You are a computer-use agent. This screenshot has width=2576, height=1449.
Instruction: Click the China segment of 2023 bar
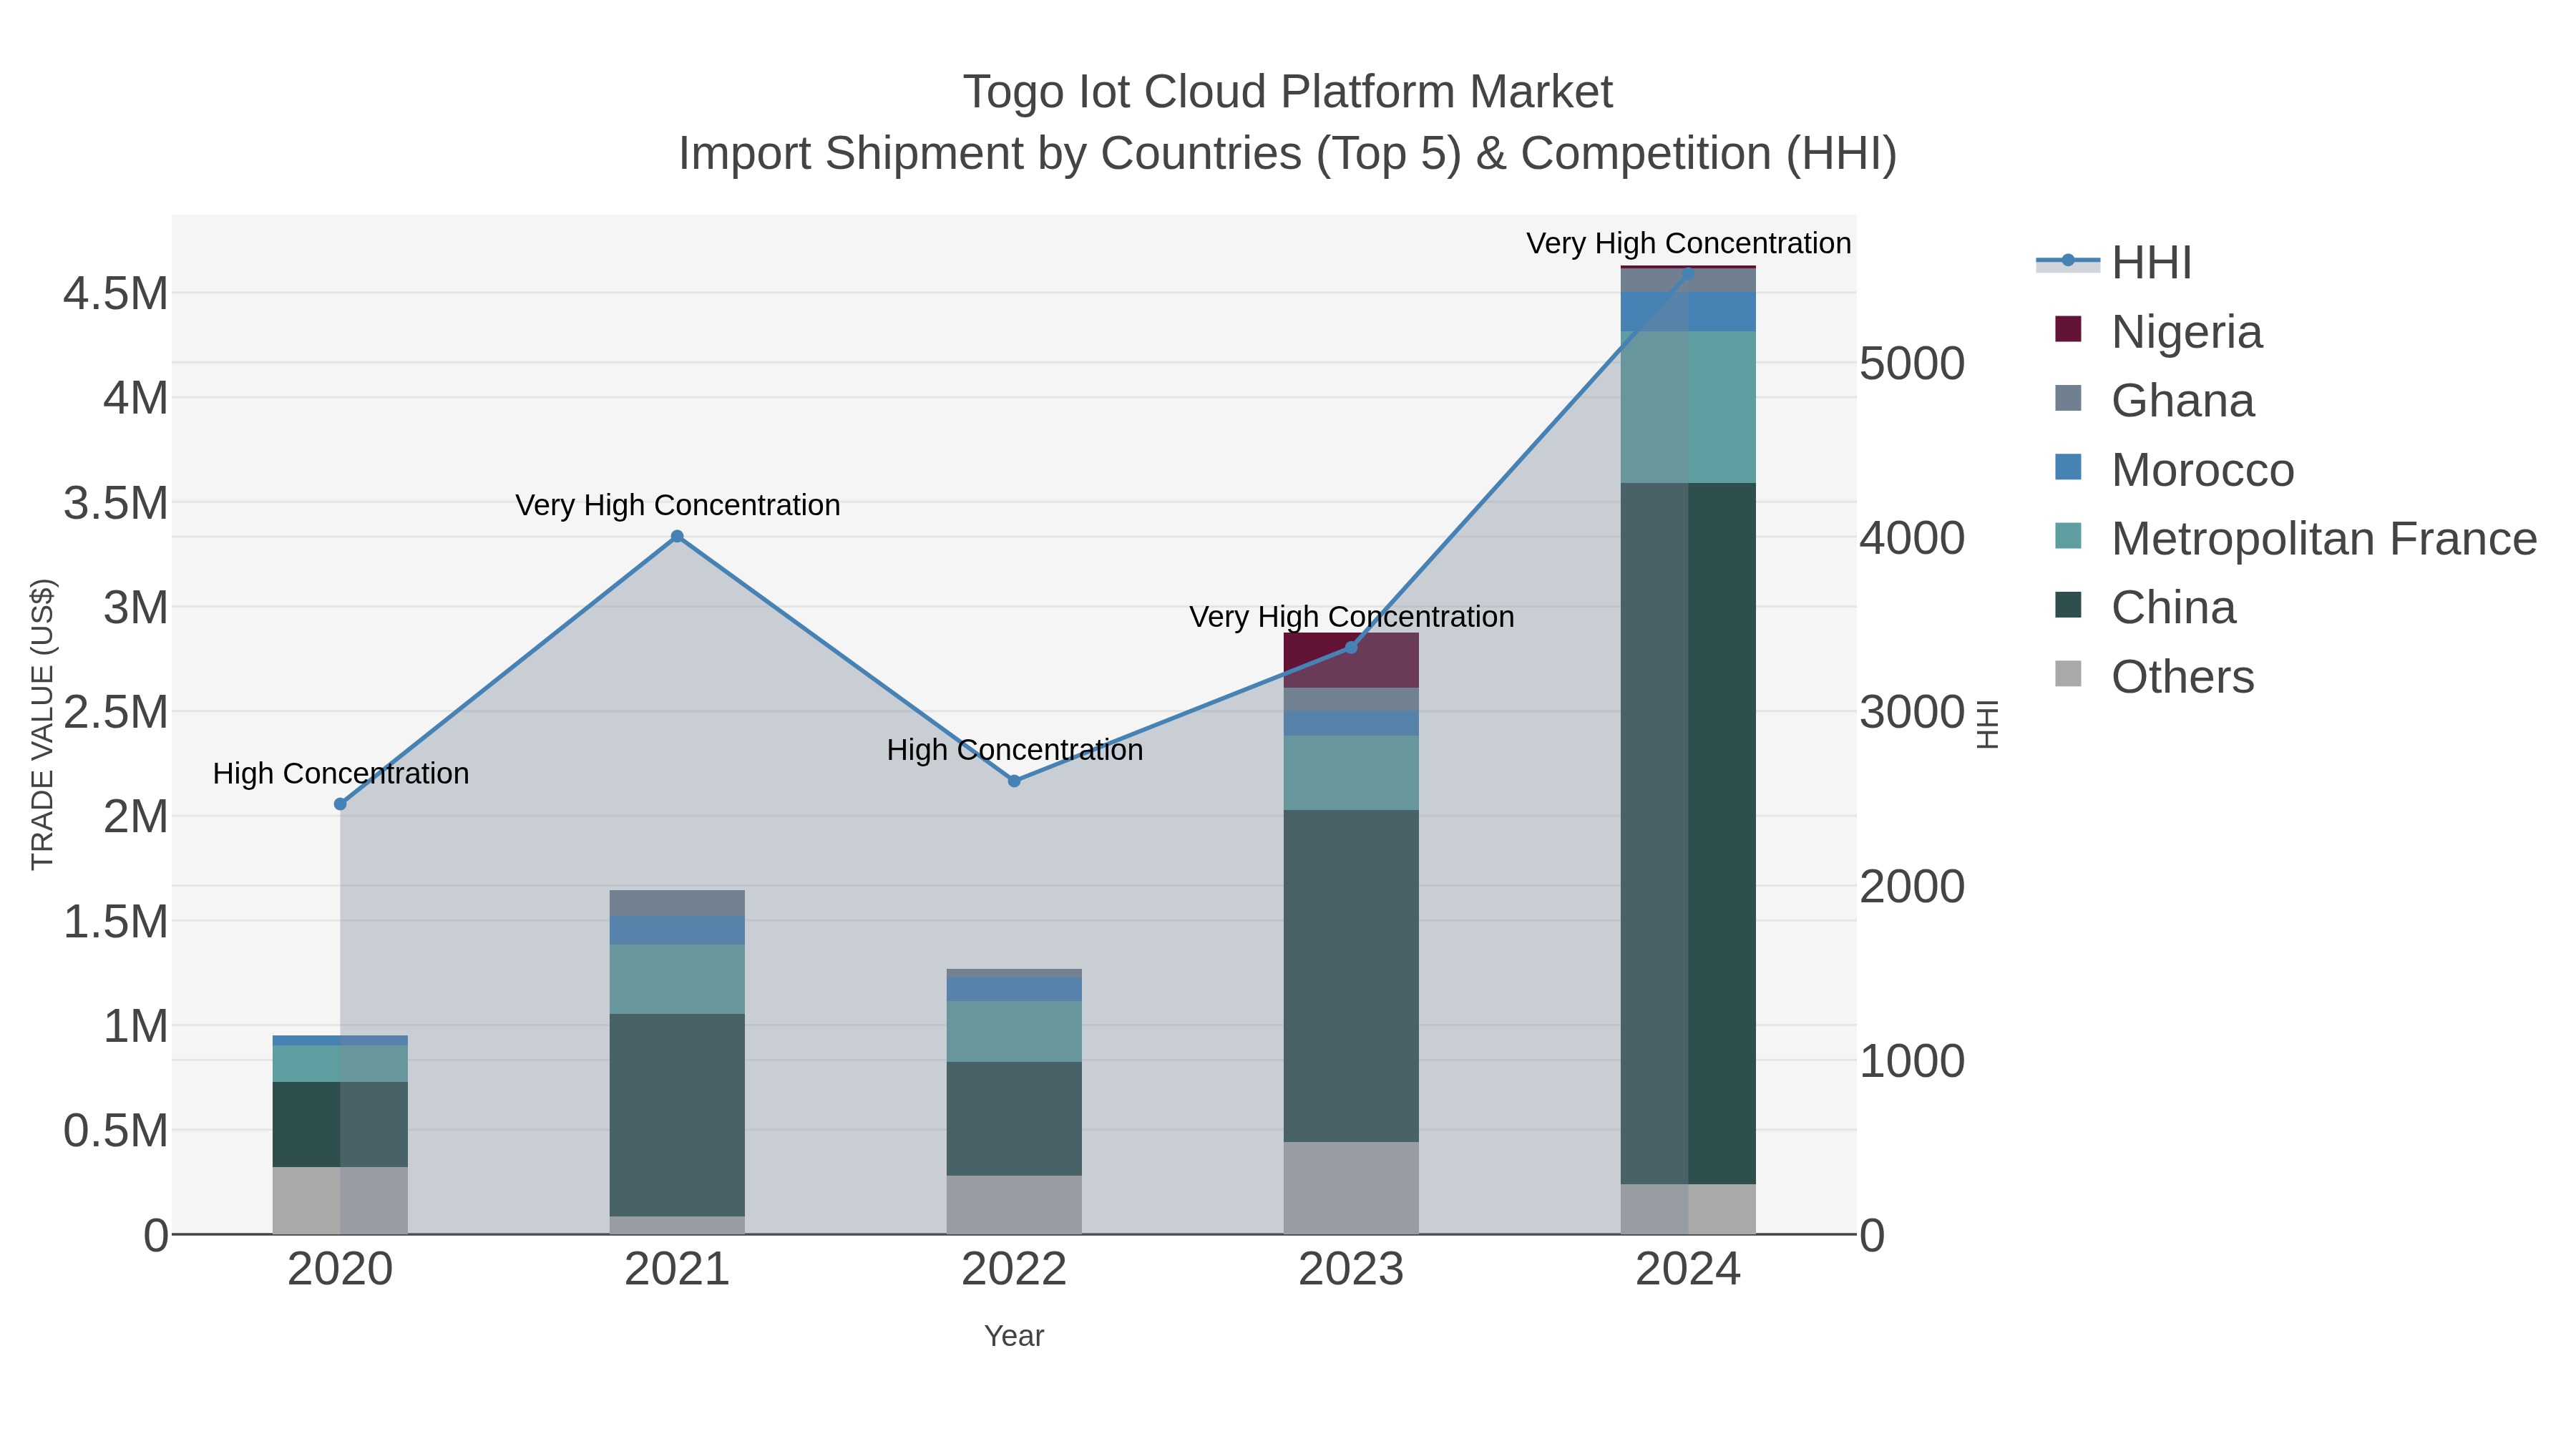pos(1351,976)
